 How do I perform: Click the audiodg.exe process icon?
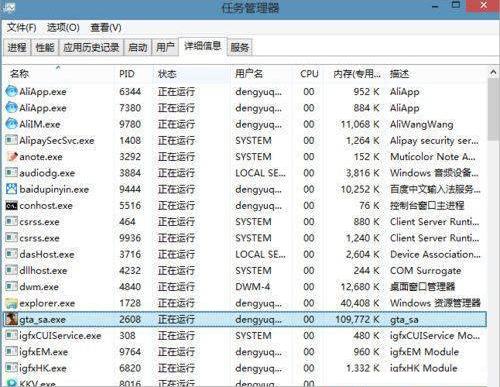pos(11,173)
